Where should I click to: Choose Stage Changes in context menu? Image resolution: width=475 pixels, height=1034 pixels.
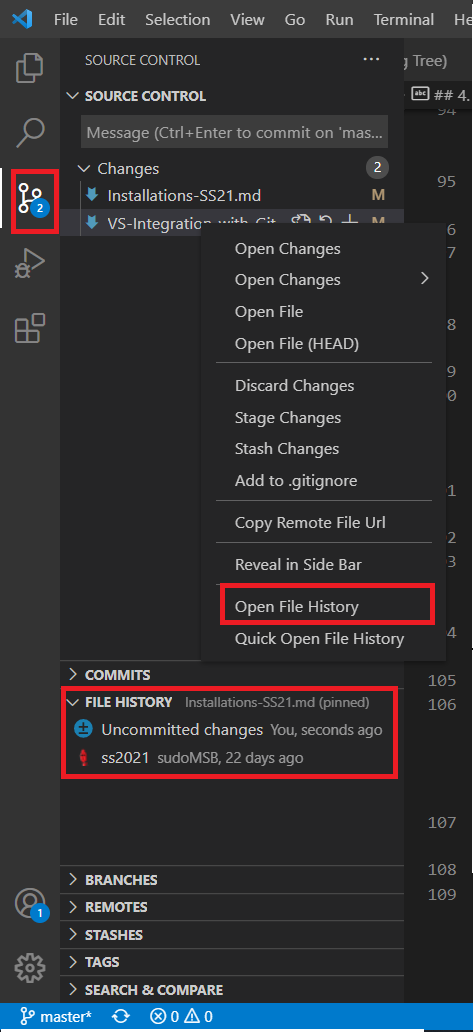pos(288,417)
